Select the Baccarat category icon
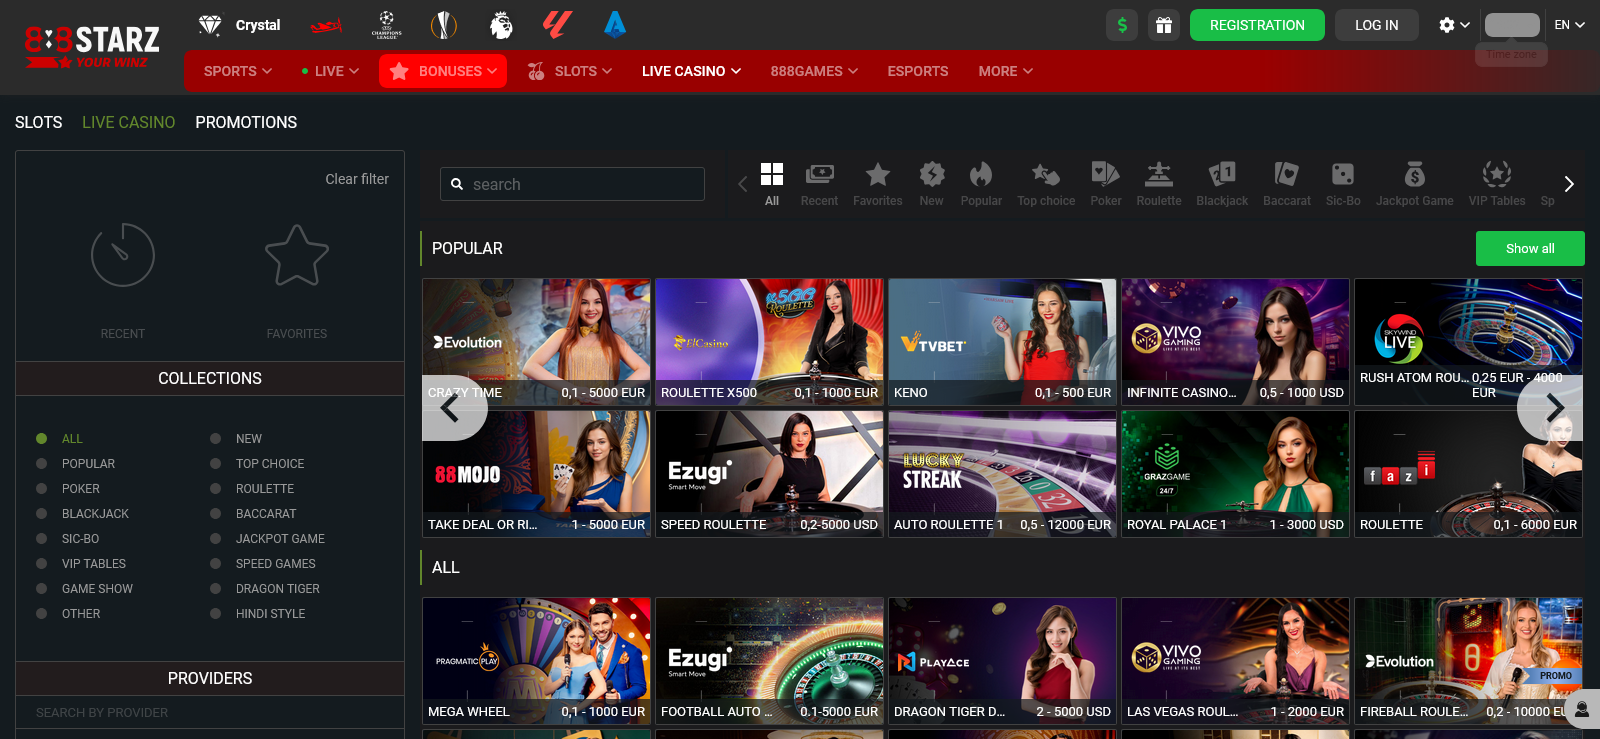 click(1287, 185)
